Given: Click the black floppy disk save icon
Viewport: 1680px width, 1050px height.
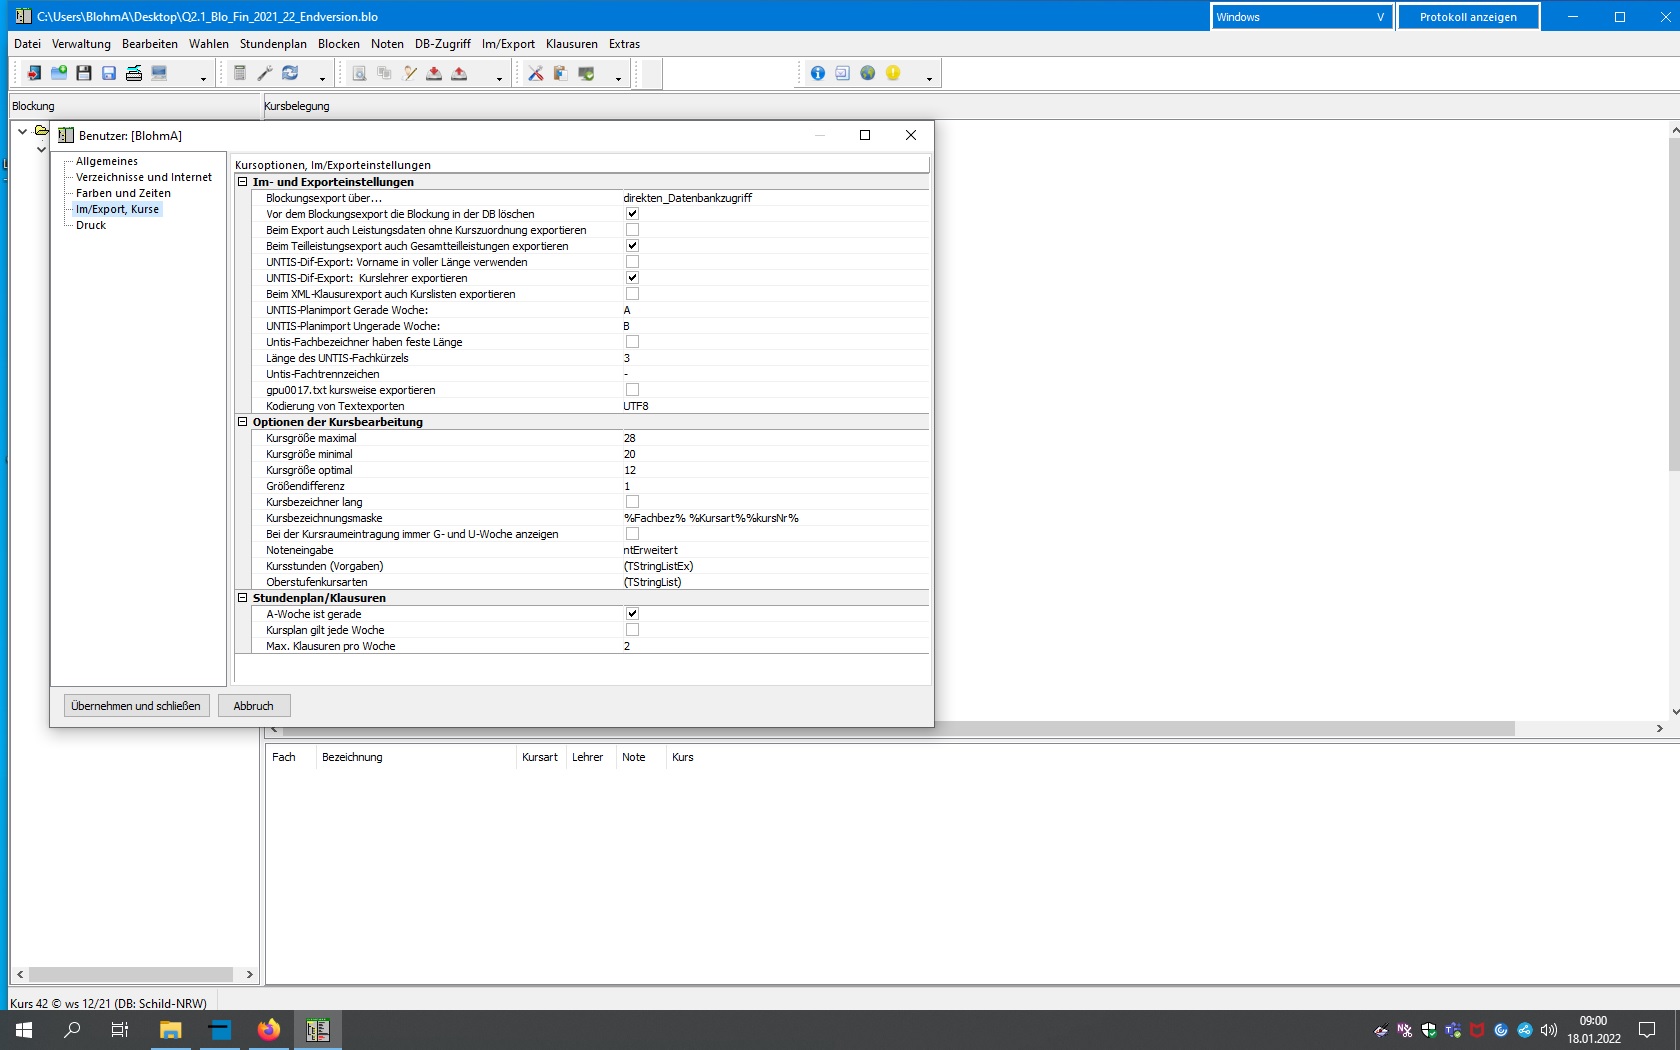Looking at the screenshot, I should [x=84, y=73].
